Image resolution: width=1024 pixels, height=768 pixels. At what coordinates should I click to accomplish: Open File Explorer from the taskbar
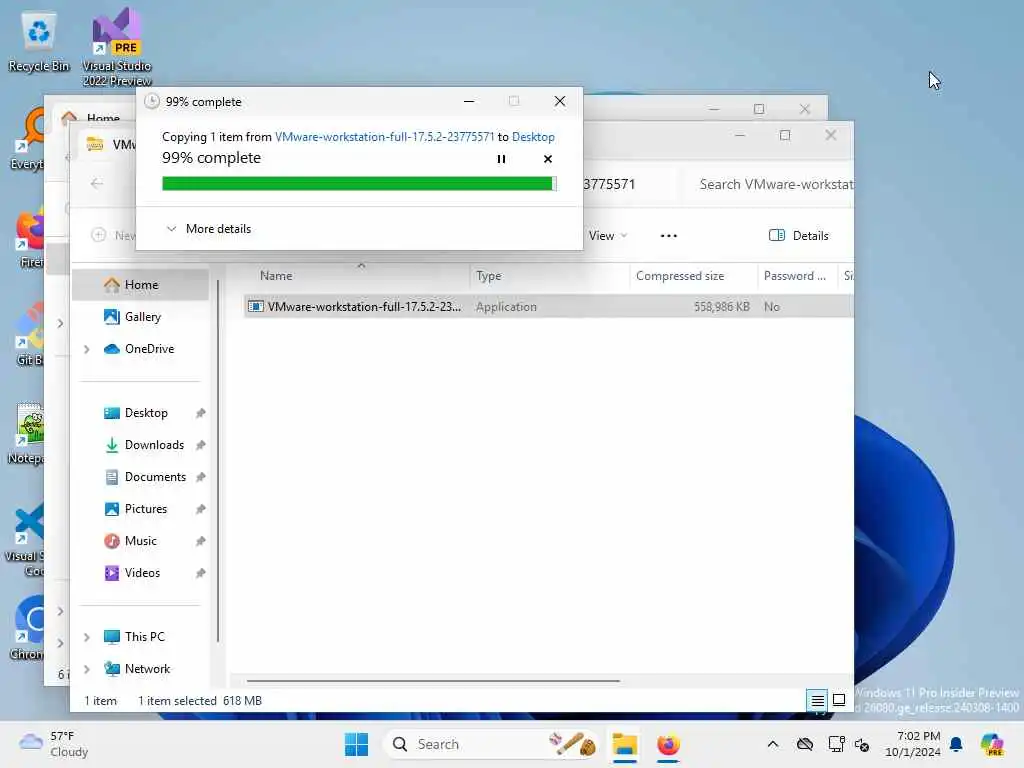pyautogui.click(x=624, y=744)
